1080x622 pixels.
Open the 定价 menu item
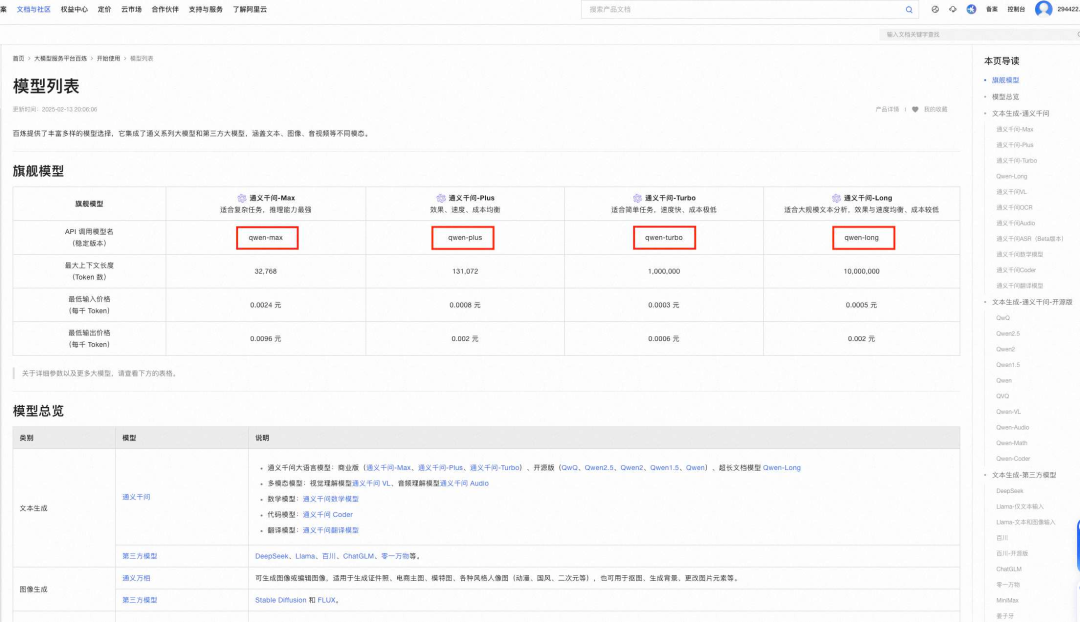(105, 10)
